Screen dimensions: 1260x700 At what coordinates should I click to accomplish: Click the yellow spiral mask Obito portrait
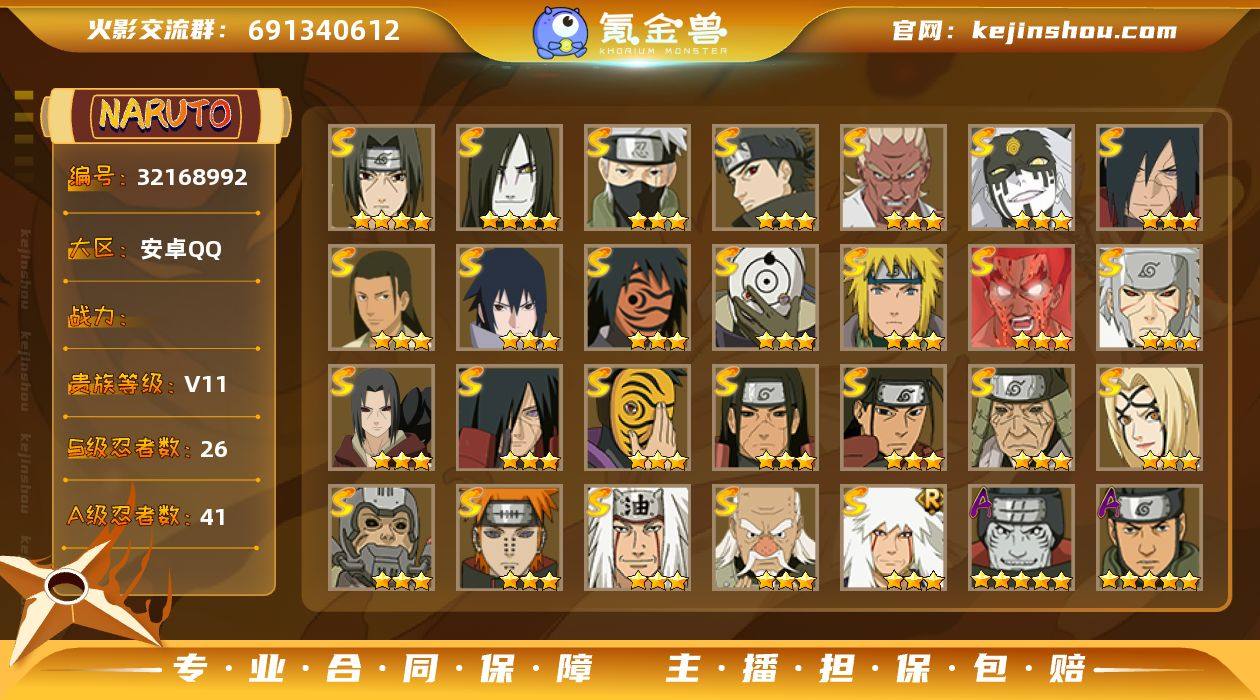click(x=637, y=418)
